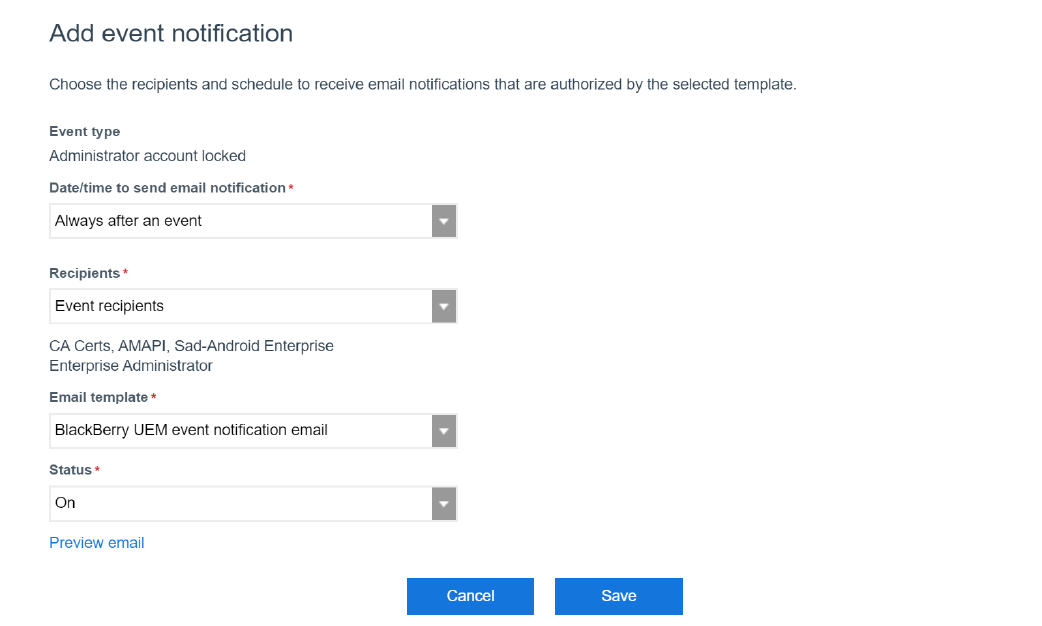Screen dimensions: 1042x626
Task: Click the 'Enterprise Administrator' recipient text
Action: pyautogui.click(x=131, y=366)
